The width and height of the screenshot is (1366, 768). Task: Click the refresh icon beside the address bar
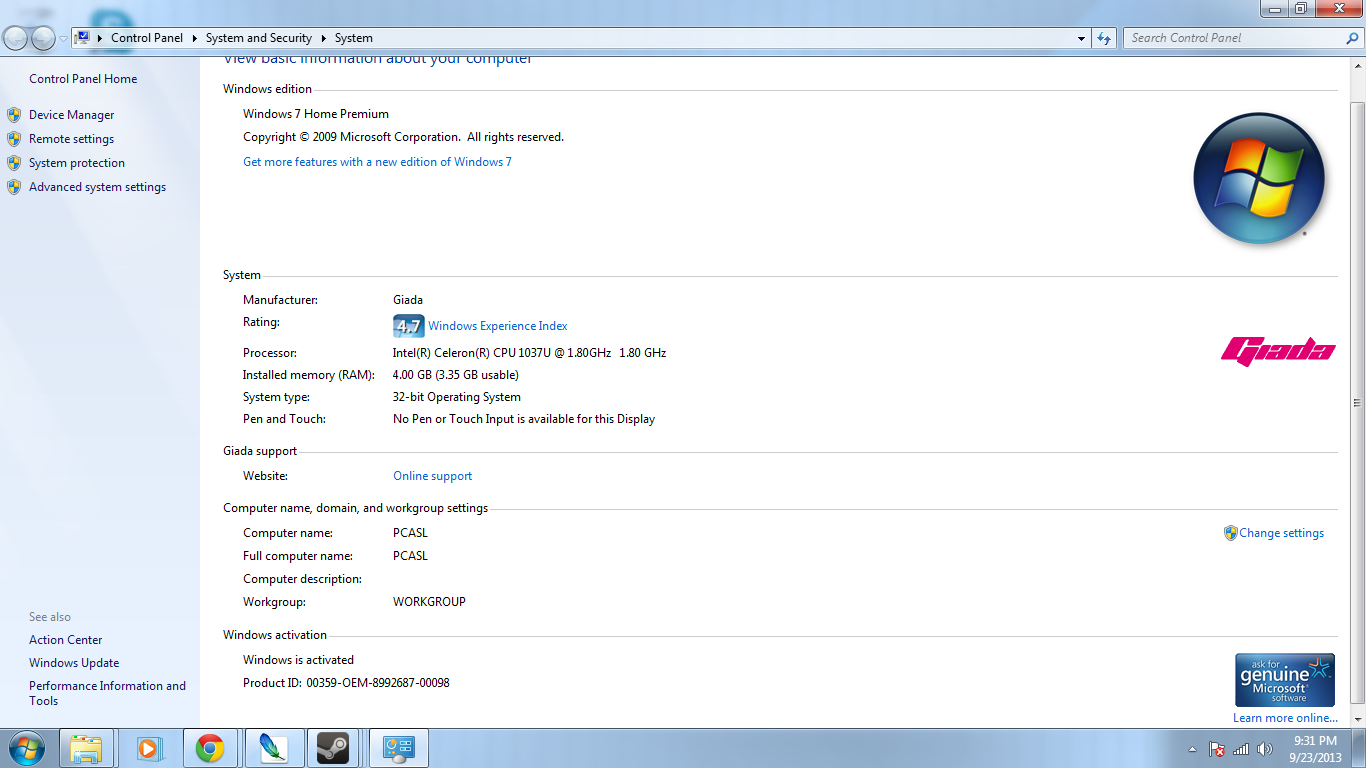[1104, 38]
